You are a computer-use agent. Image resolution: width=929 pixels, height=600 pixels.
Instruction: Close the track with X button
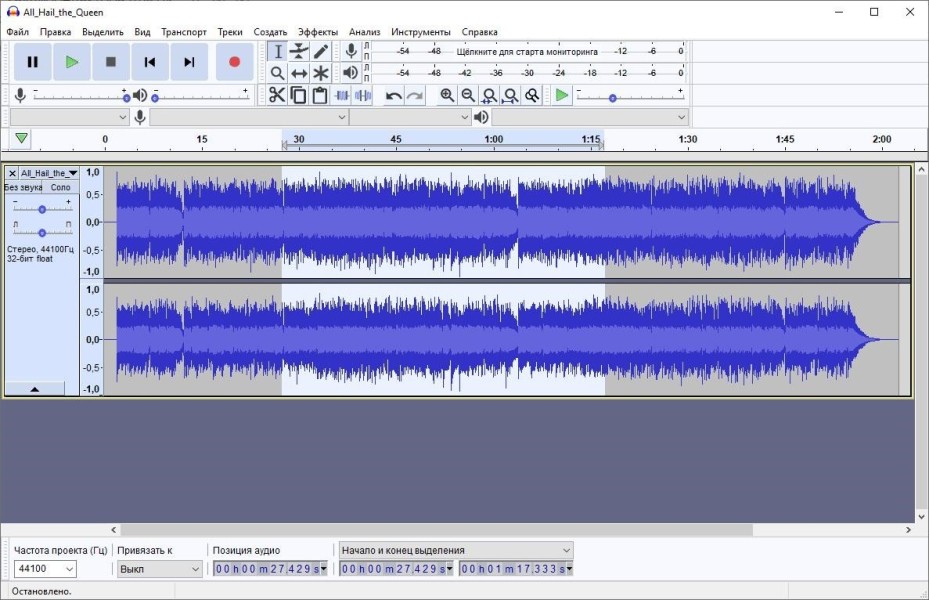pyautogui.click(x=12, y=173)
